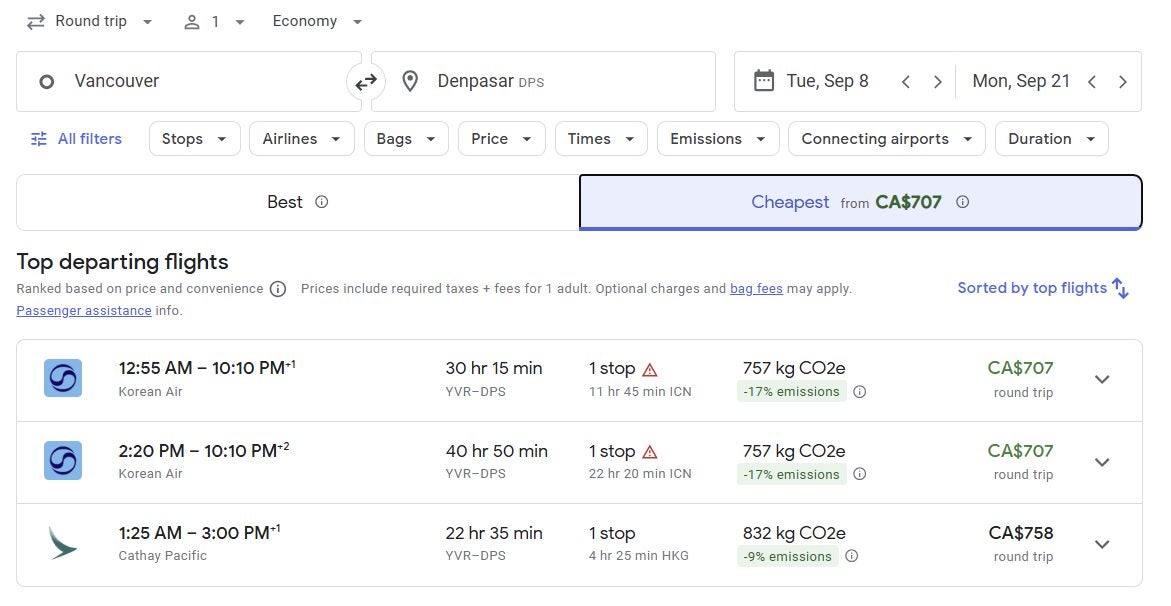
Task: Move return date to previous day
Action: click(1092, 82)
